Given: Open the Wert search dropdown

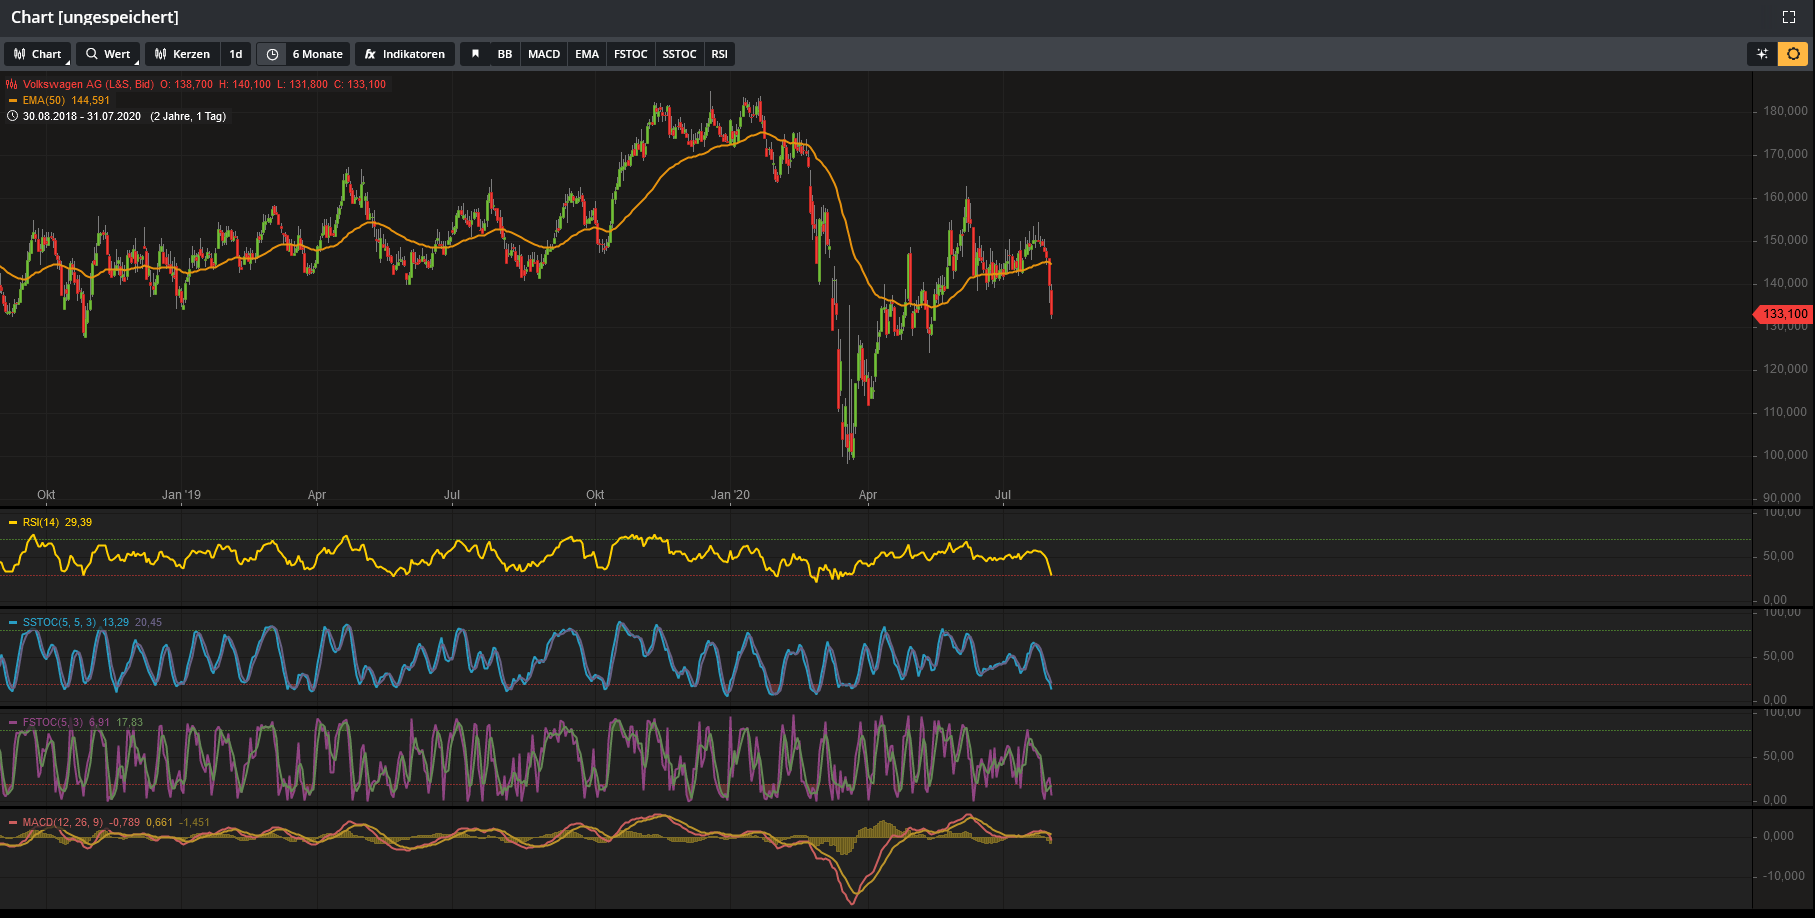Looking at the screenshot, I should pyautogui.click(x=108, y=54).
